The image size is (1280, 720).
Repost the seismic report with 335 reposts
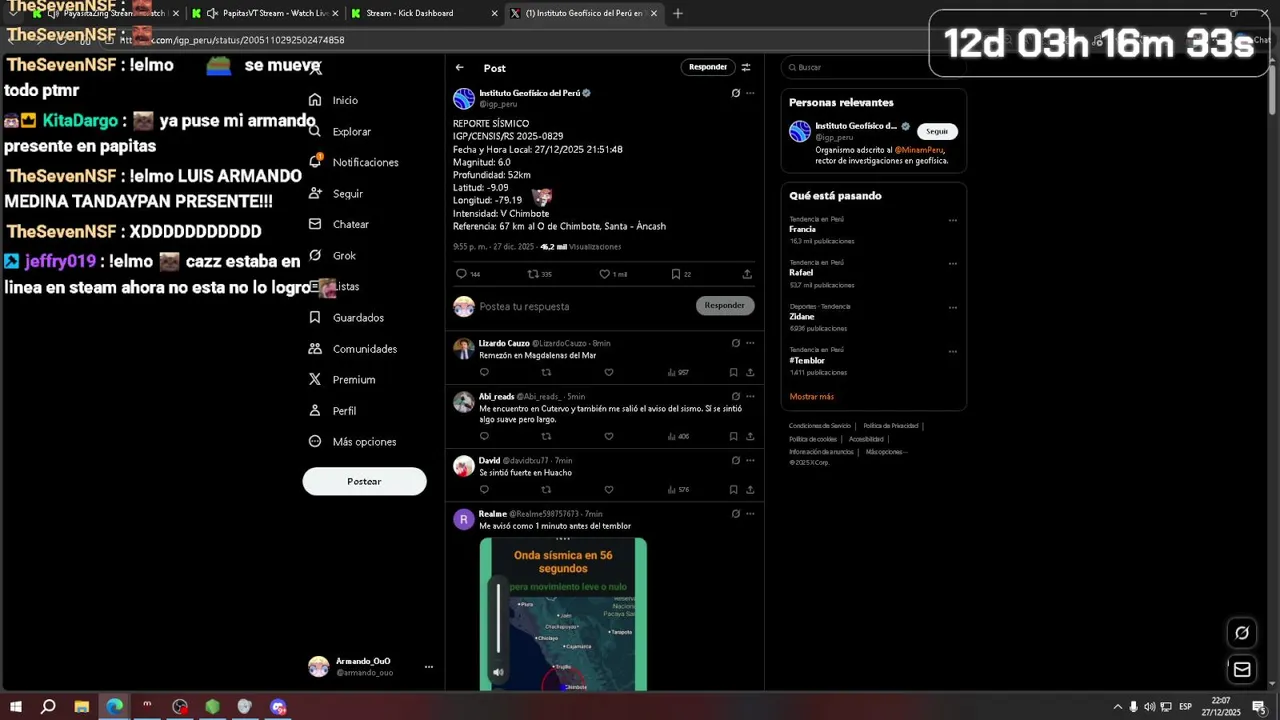tap(533, 274)
